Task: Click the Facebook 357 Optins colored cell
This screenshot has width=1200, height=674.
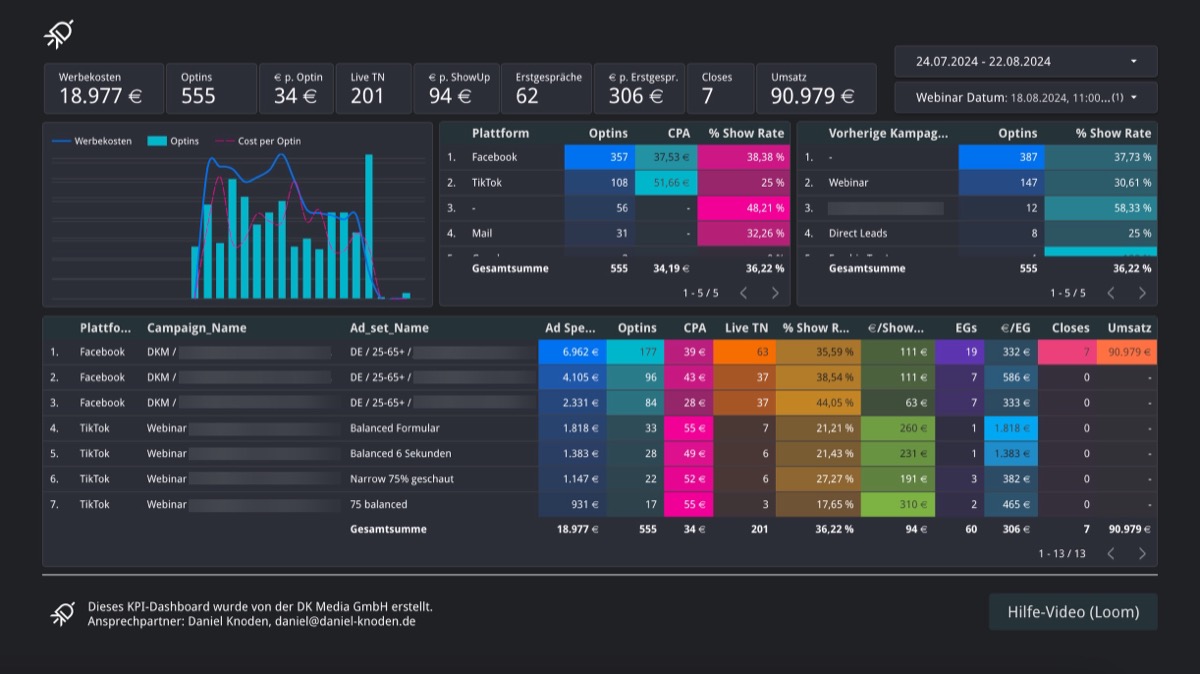Action: point(599,157)
